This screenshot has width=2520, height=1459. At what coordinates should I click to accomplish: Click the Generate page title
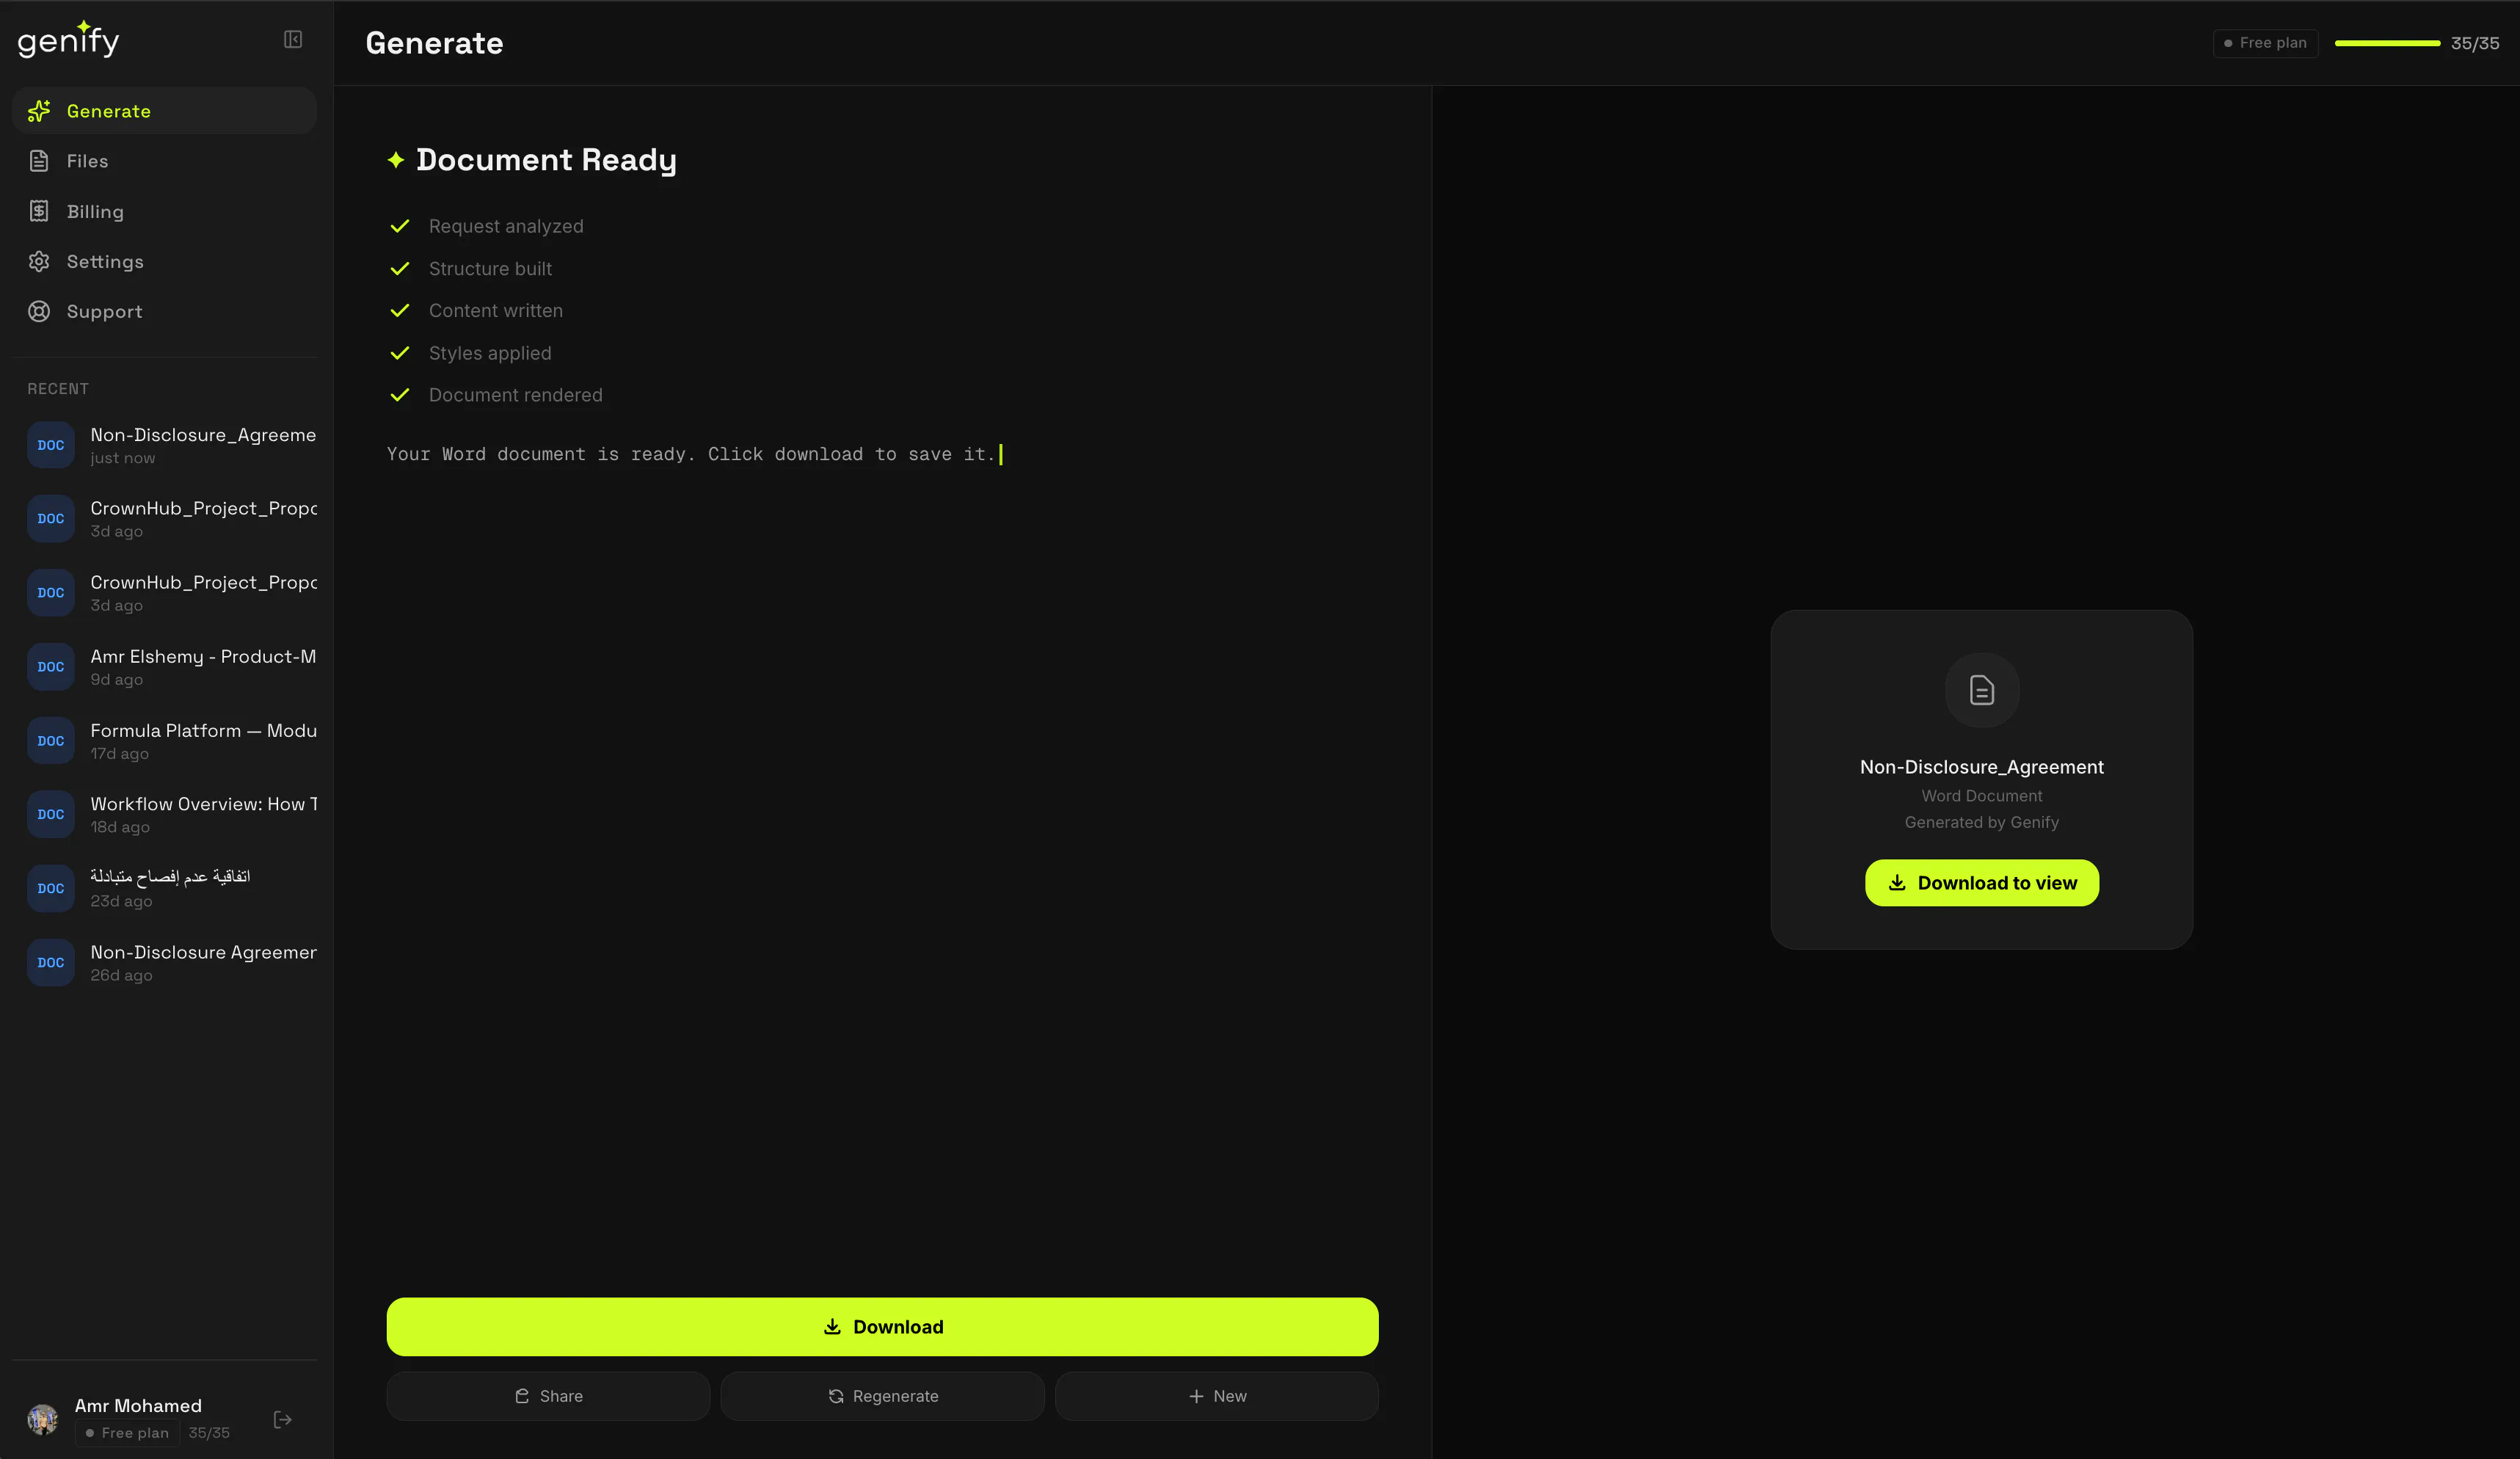[x=434, y=43]
